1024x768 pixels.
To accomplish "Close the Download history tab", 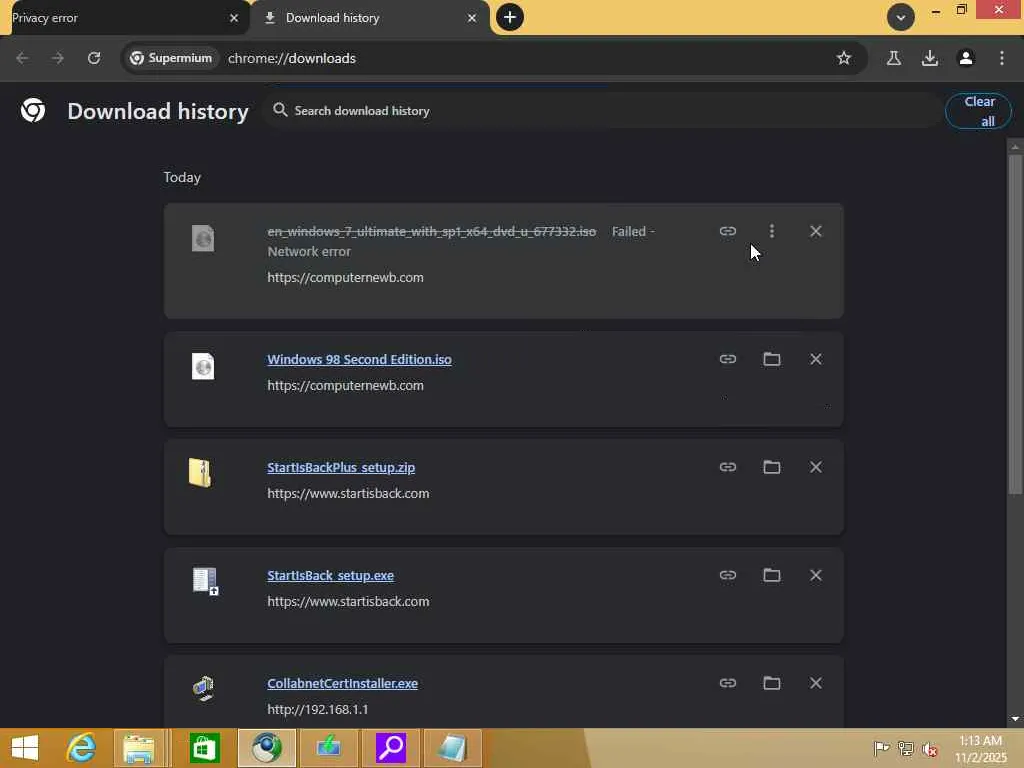I will coord(472,18).
